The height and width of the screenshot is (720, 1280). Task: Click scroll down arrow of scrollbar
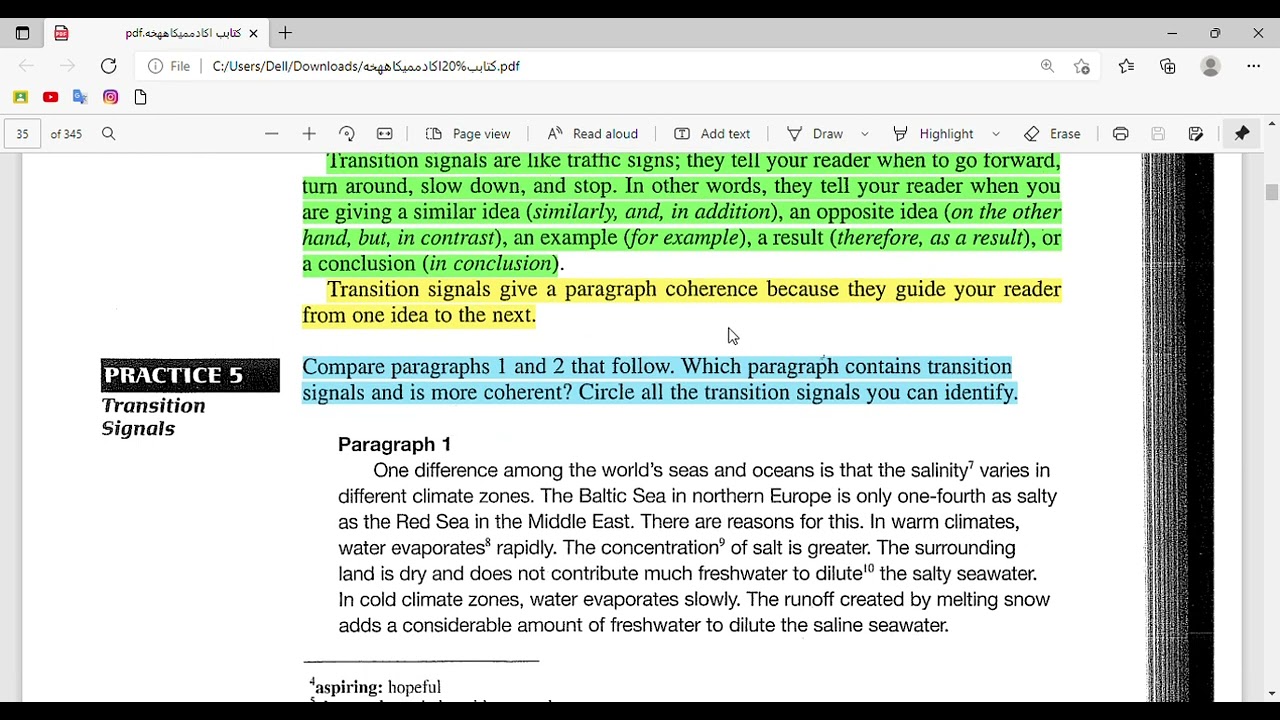tap(1271, 693)
